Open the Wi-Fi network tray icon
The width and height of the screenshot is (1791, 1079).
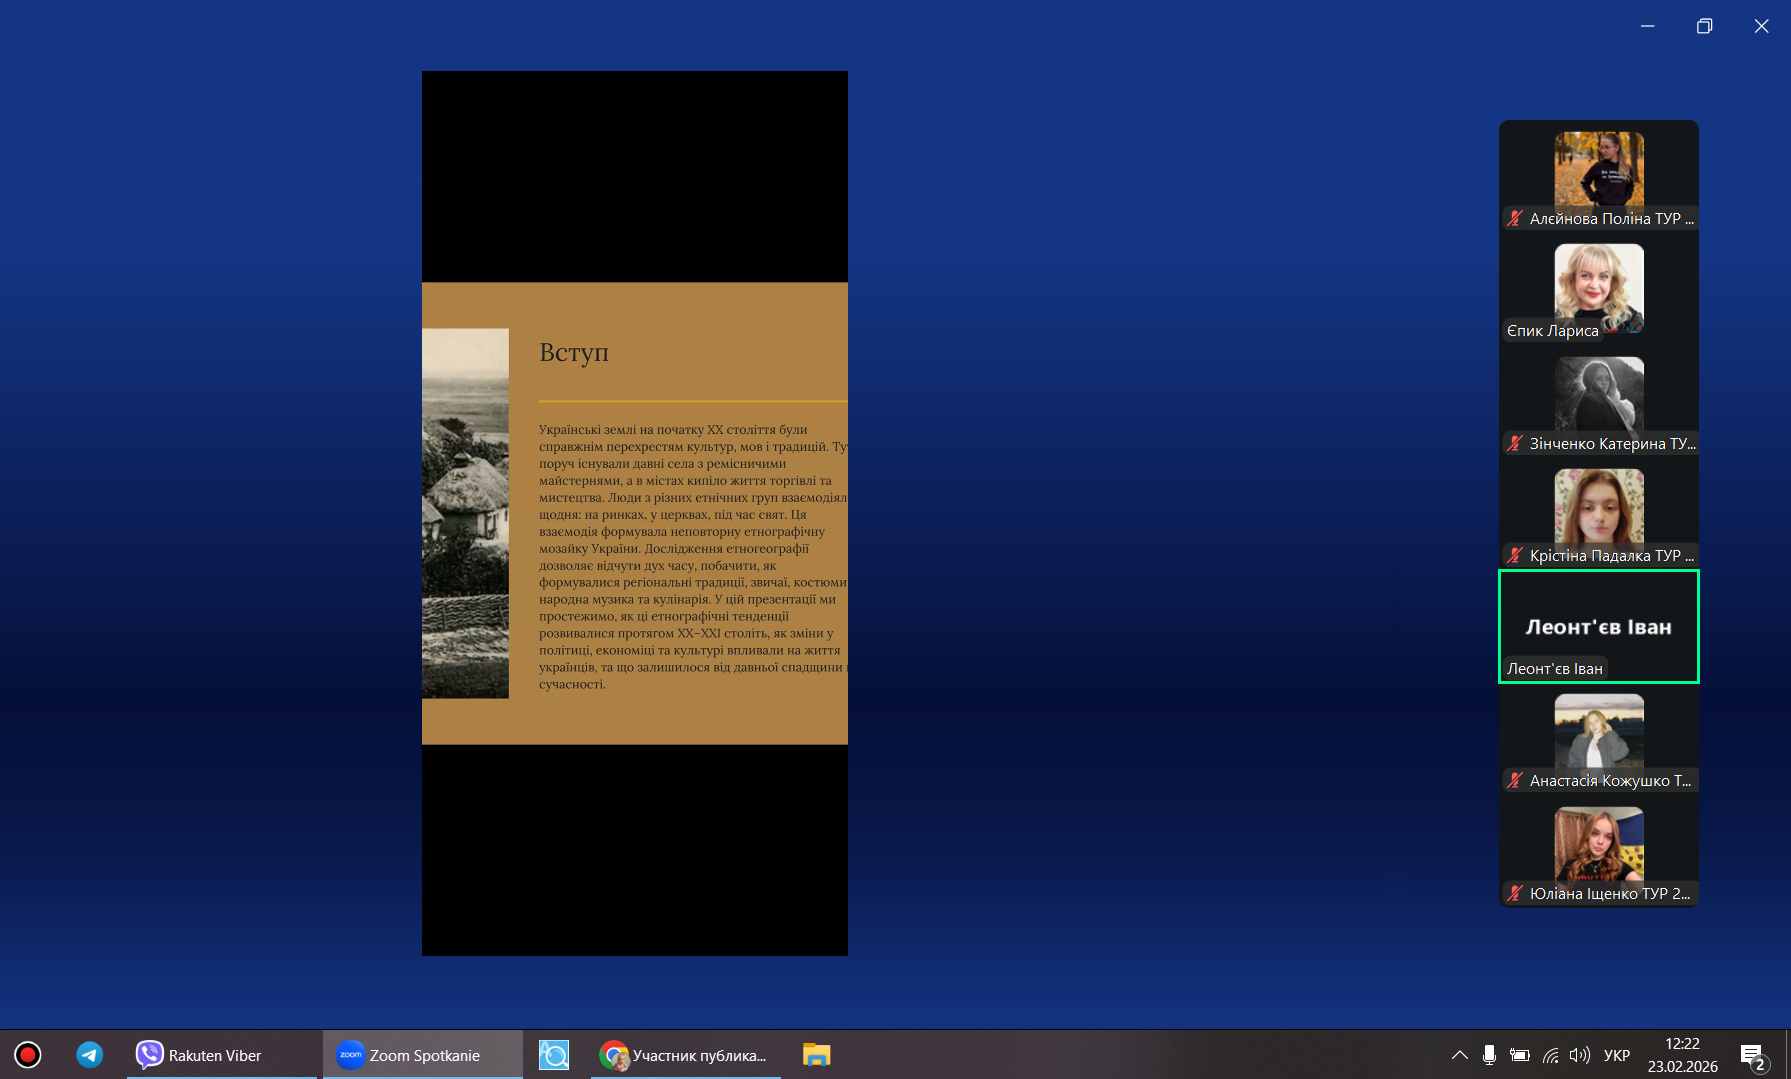click(1550, 1055)
